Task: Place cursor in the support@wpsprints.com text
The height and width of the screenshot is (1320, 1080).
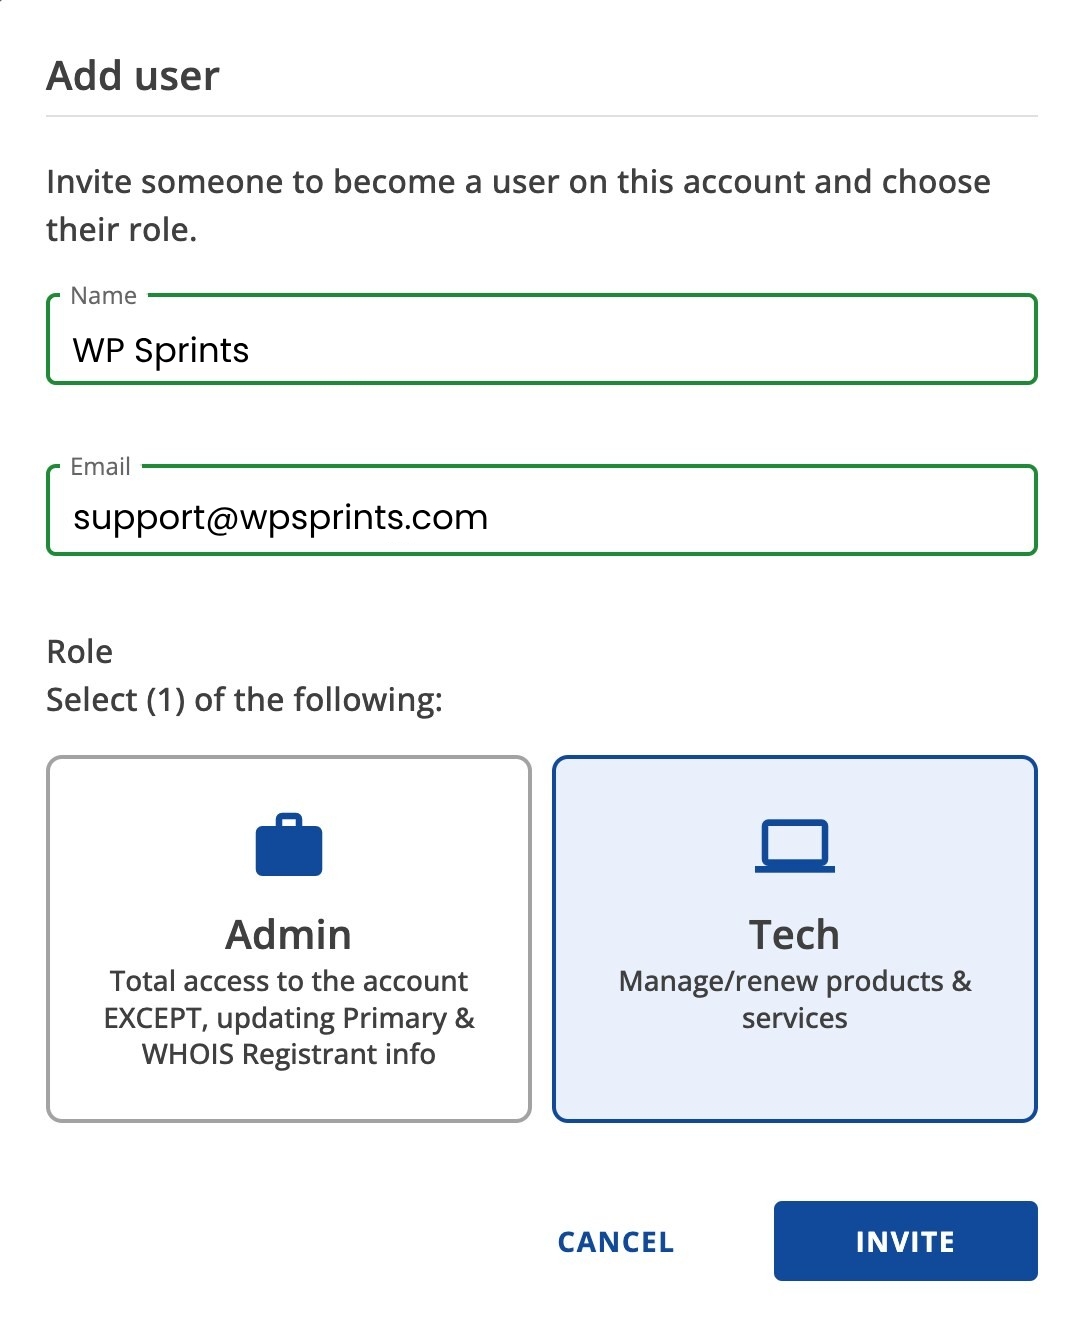Action: [x=280, y=518]
